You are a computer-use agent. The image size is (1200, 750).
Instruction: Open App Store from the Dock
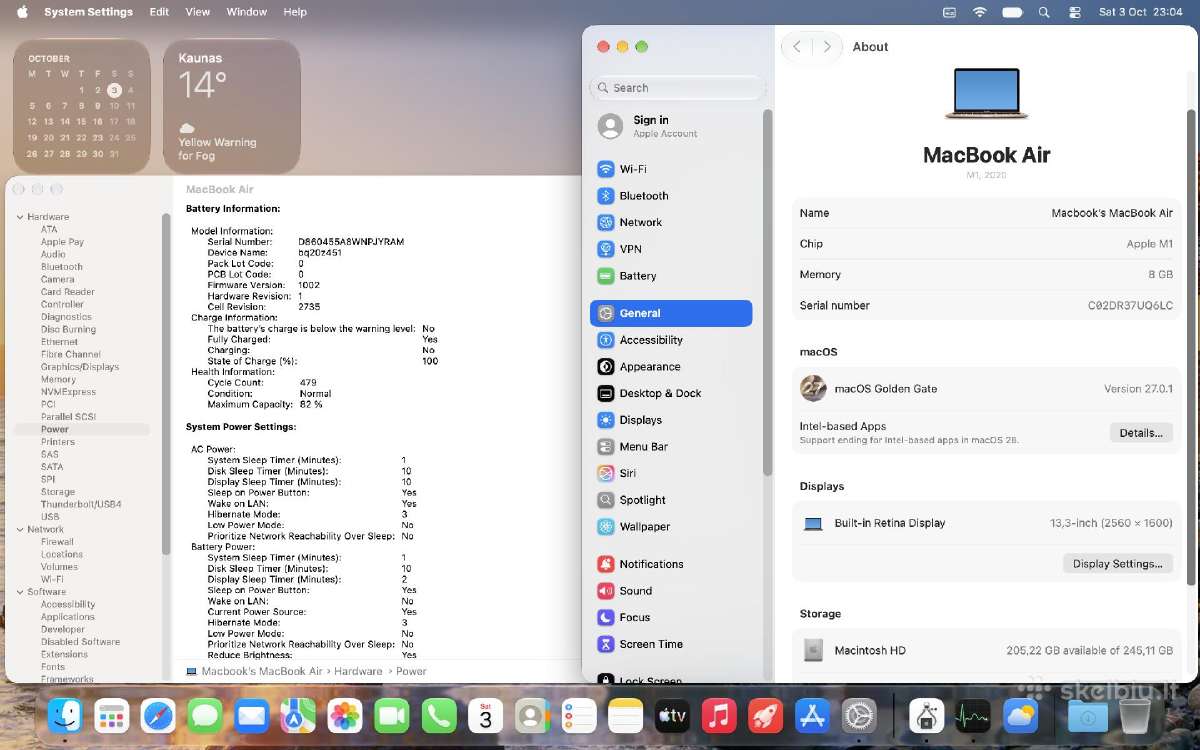click(x=812, y=716)
